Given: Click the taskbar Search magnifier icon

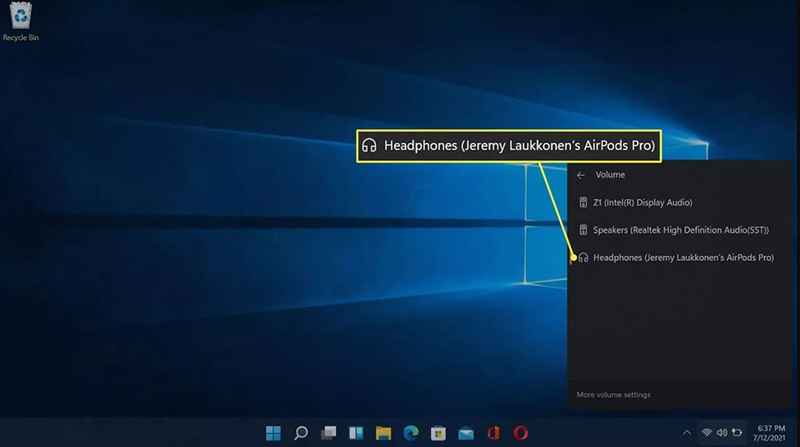Looking at the screenshot, I should click(x=300, y=433).
